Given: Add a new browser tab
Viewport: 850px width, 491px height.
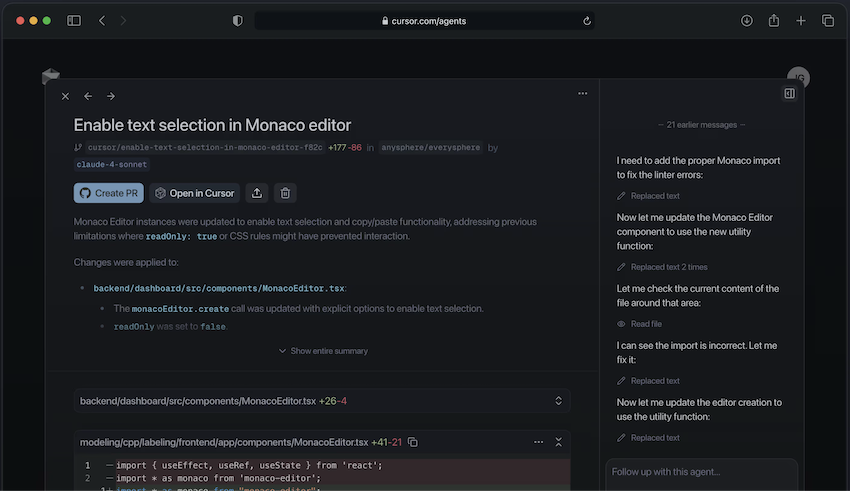Looking at the screenshot, I should [x=801, y=21].
